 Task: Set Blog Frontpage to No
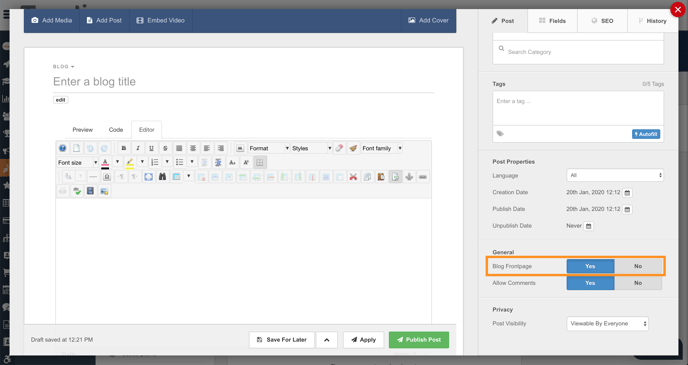(x=638, y=266)
